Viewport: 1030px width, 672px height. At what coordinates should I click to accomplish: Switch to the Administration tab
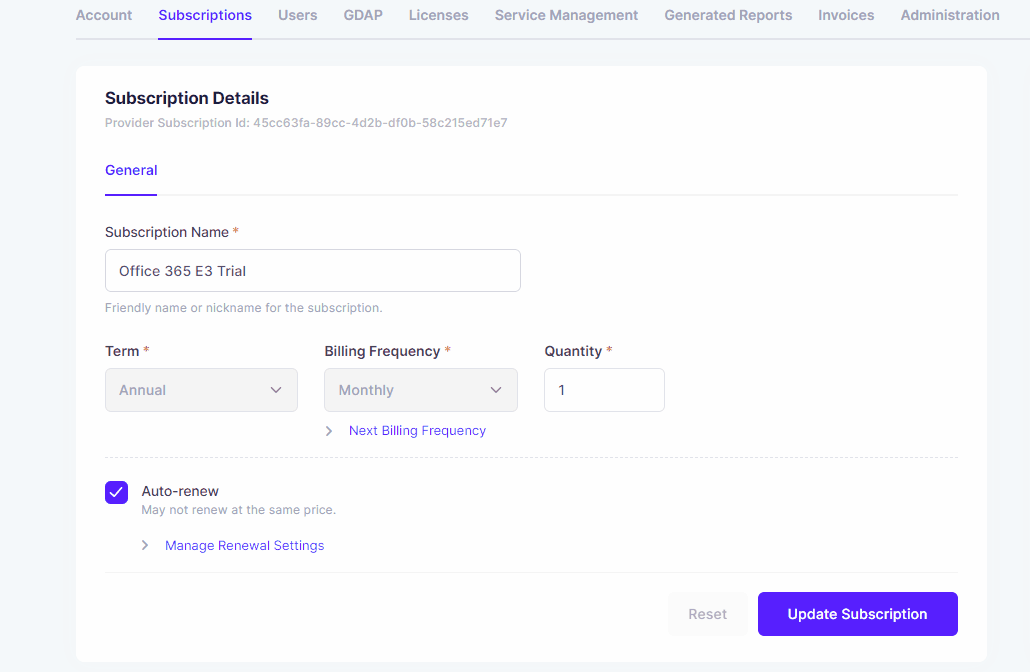[x=950, y=15]
